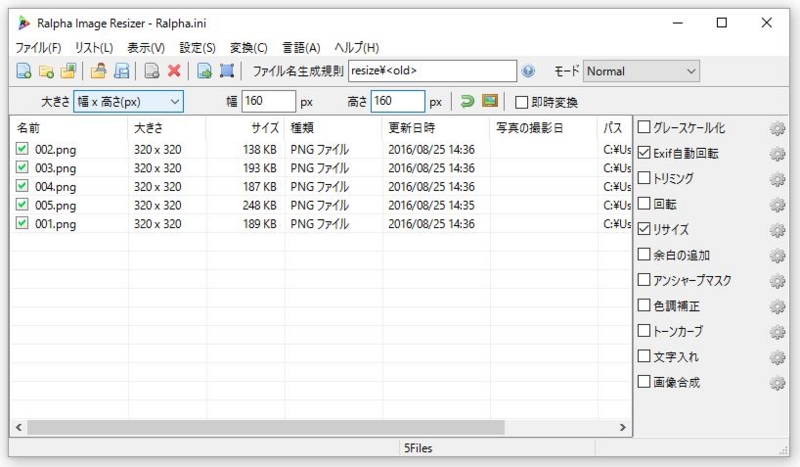Open settings gear for 回転
This screenshot has height=467, width=800.
pos(778,205)
